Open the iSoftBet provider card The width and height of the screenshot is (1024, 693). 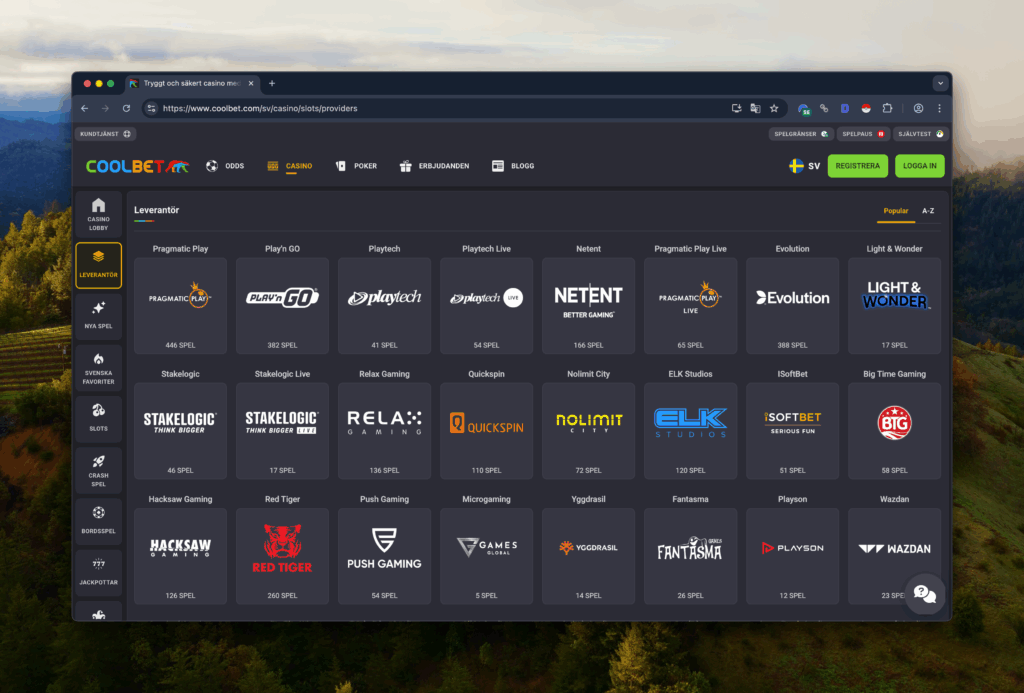pos(792,430)
